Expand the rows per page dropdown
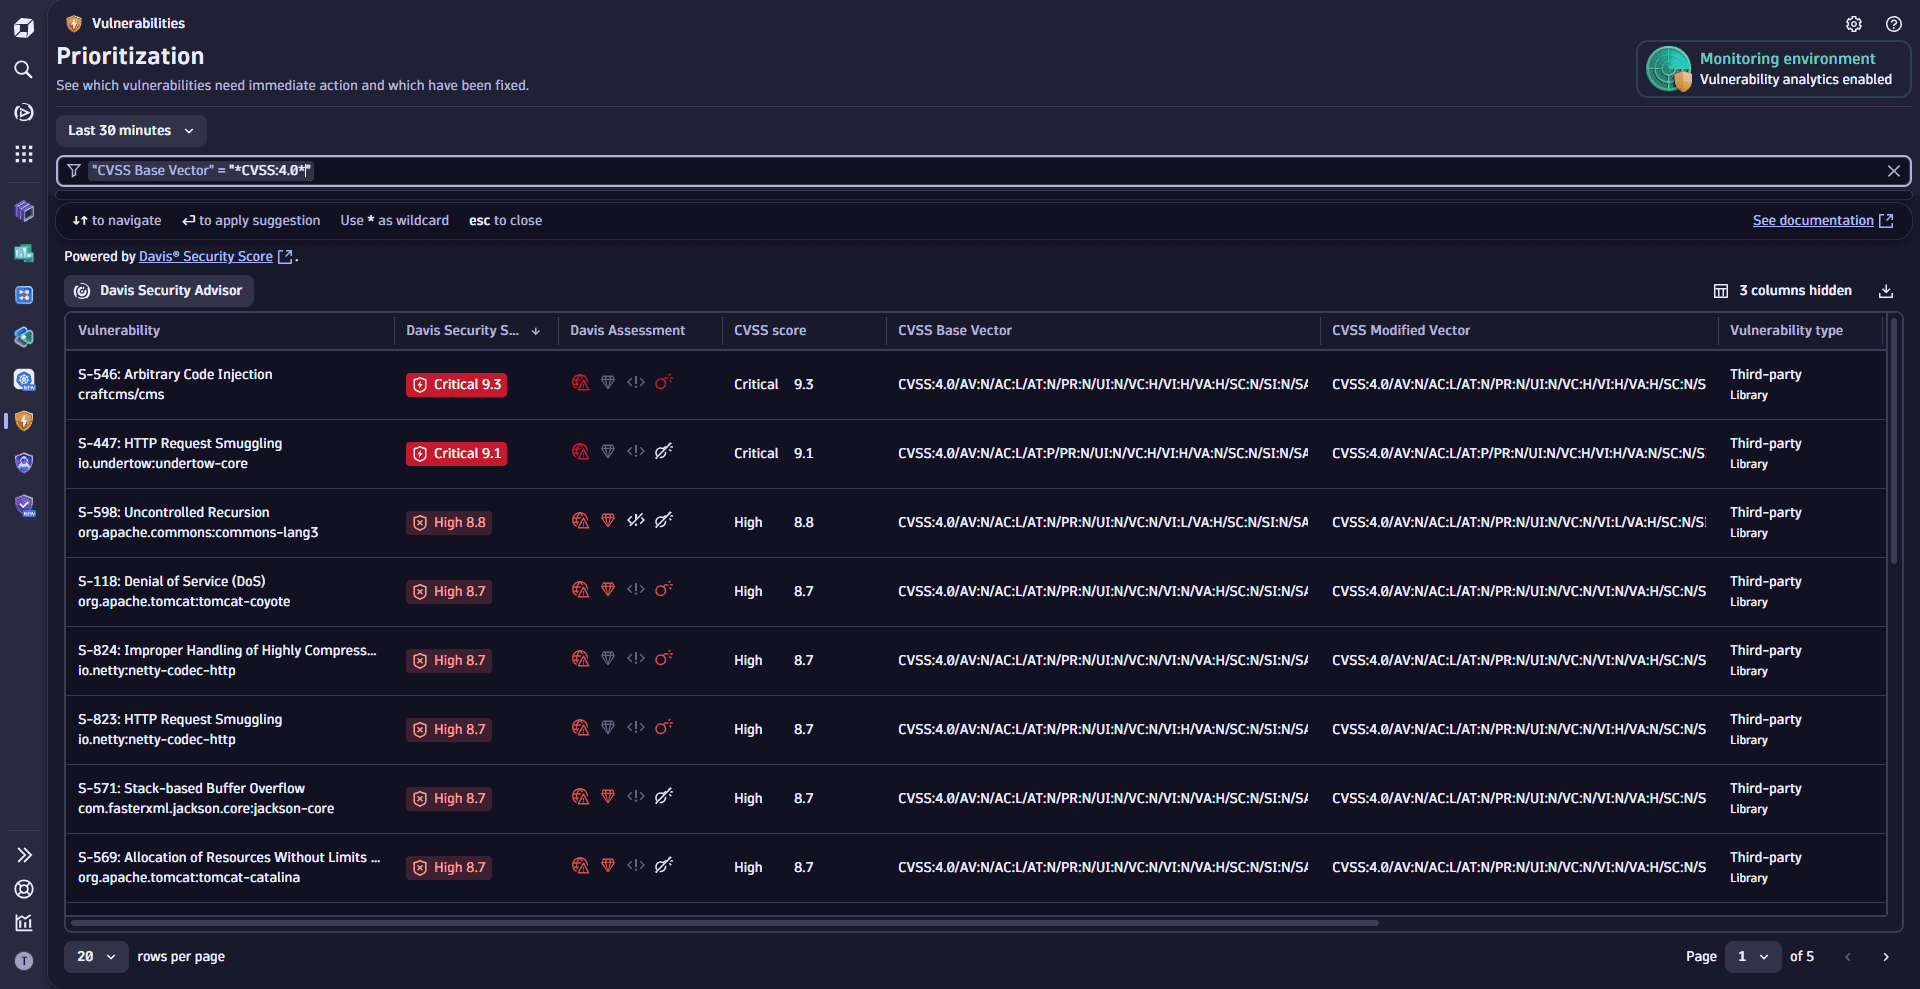1920x989 pixels. 96,957
